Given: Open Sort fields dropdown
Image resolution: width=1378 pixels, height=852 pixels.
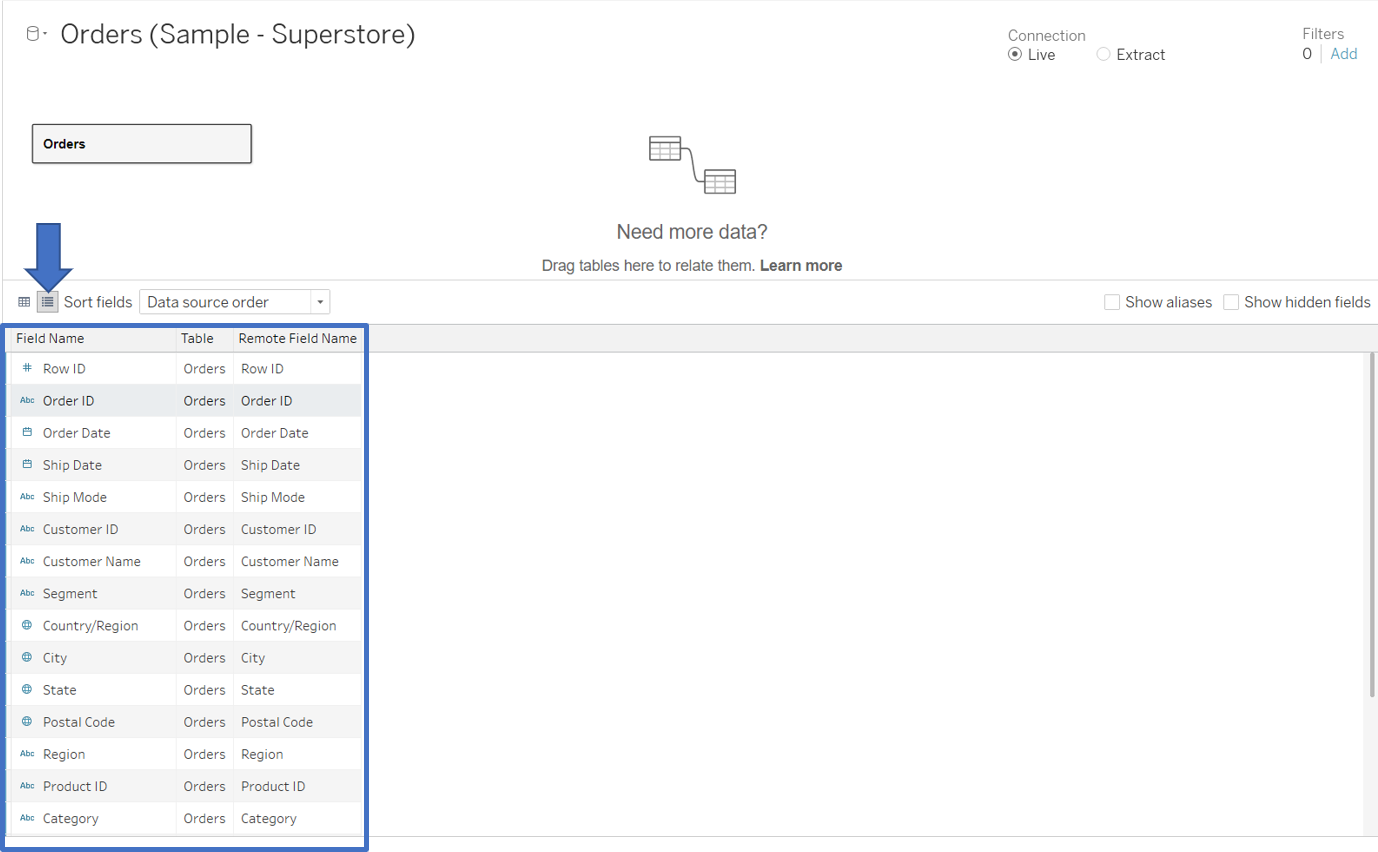Looking at the screenshot, I should pyautogui.click(x=234, y=302).
